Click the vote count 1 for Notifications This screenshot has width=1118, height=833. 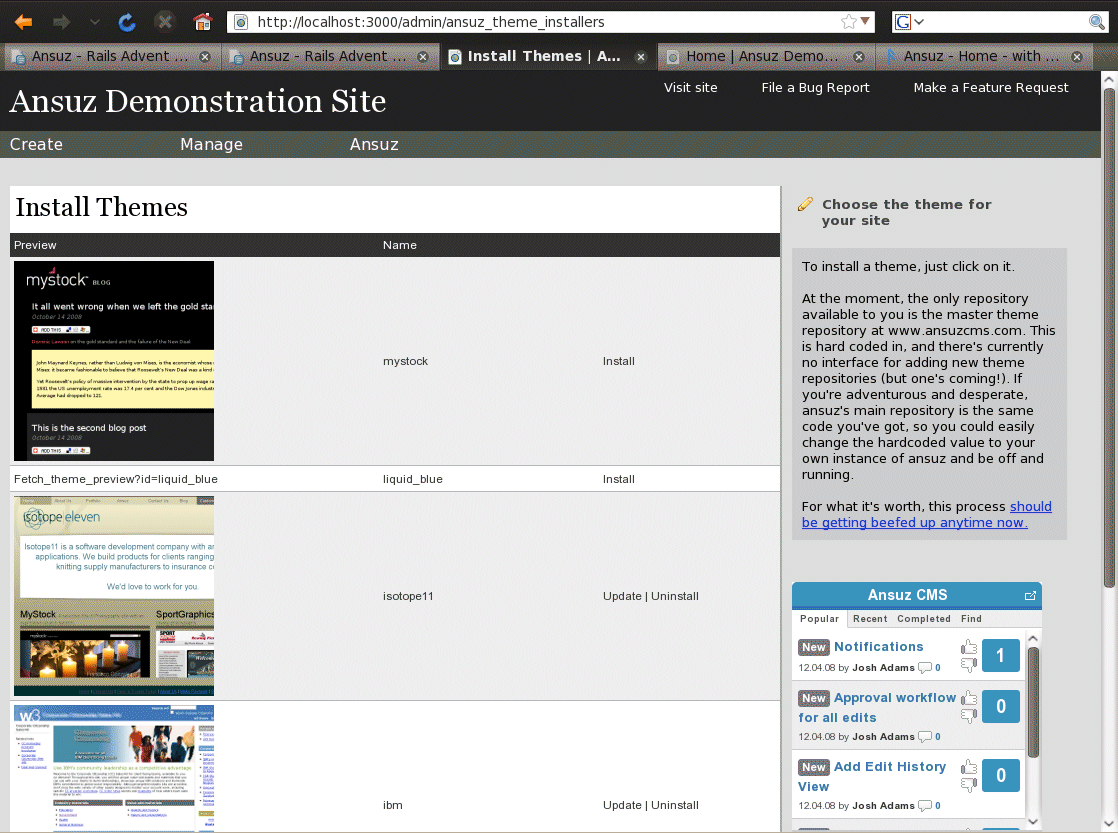[1000, 655]
